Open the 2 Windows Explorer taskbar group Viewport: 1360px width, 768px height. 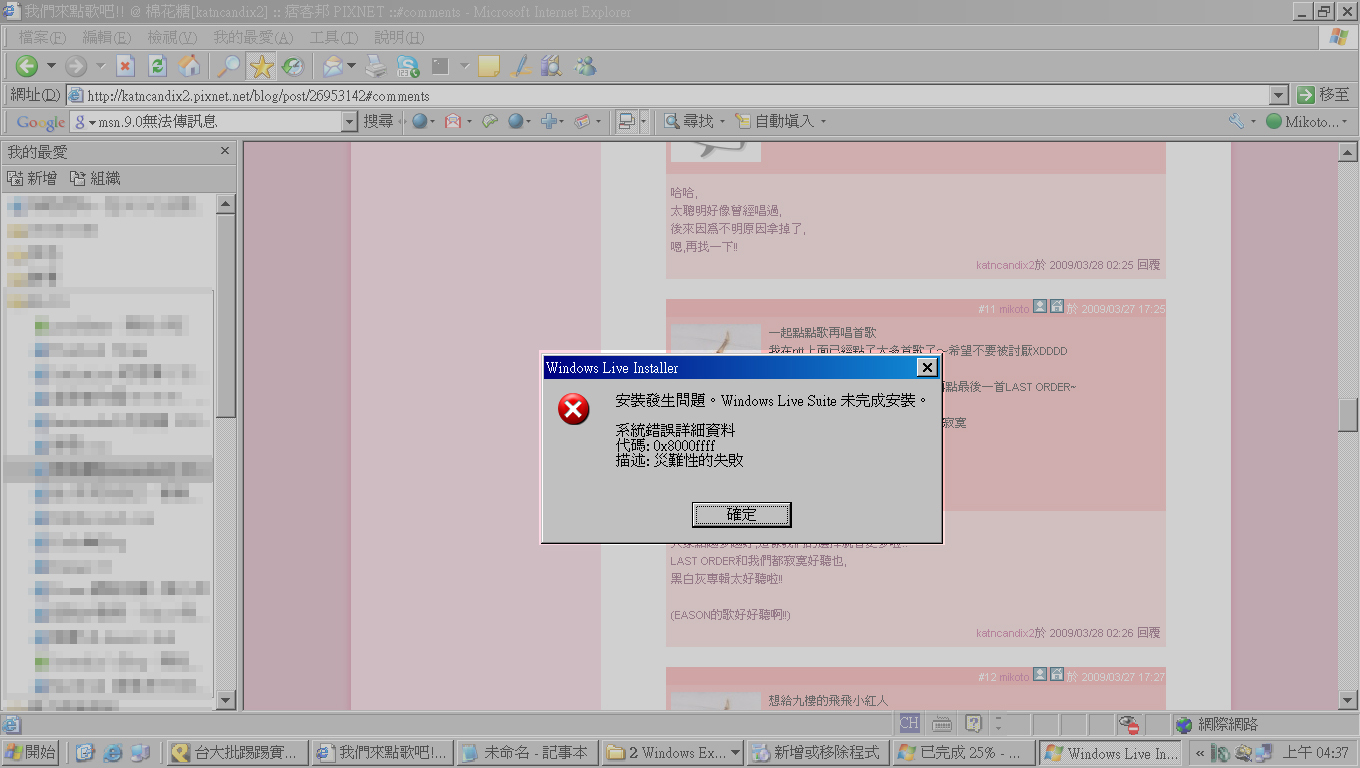(673, 752)
